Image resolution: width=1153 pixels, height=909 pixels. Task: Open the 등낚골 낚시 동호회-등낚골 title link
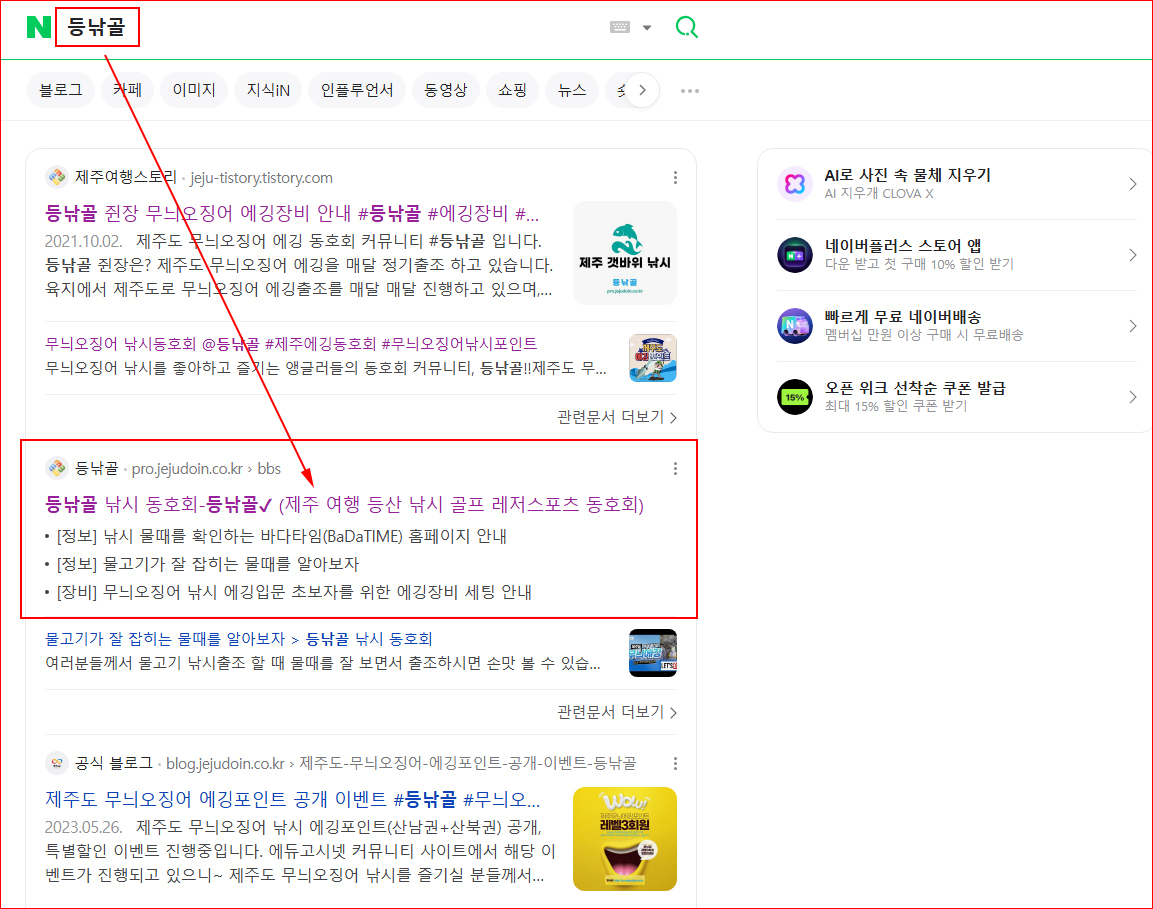(x=344, y=505)
